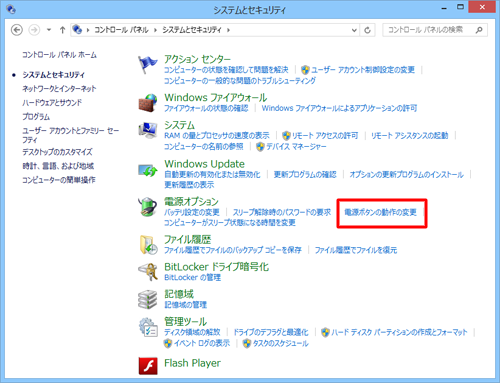Click ドライブのデフラグと最適化 link
The image size is (500, 383).
pyautogui.click(x=271, y=332)
